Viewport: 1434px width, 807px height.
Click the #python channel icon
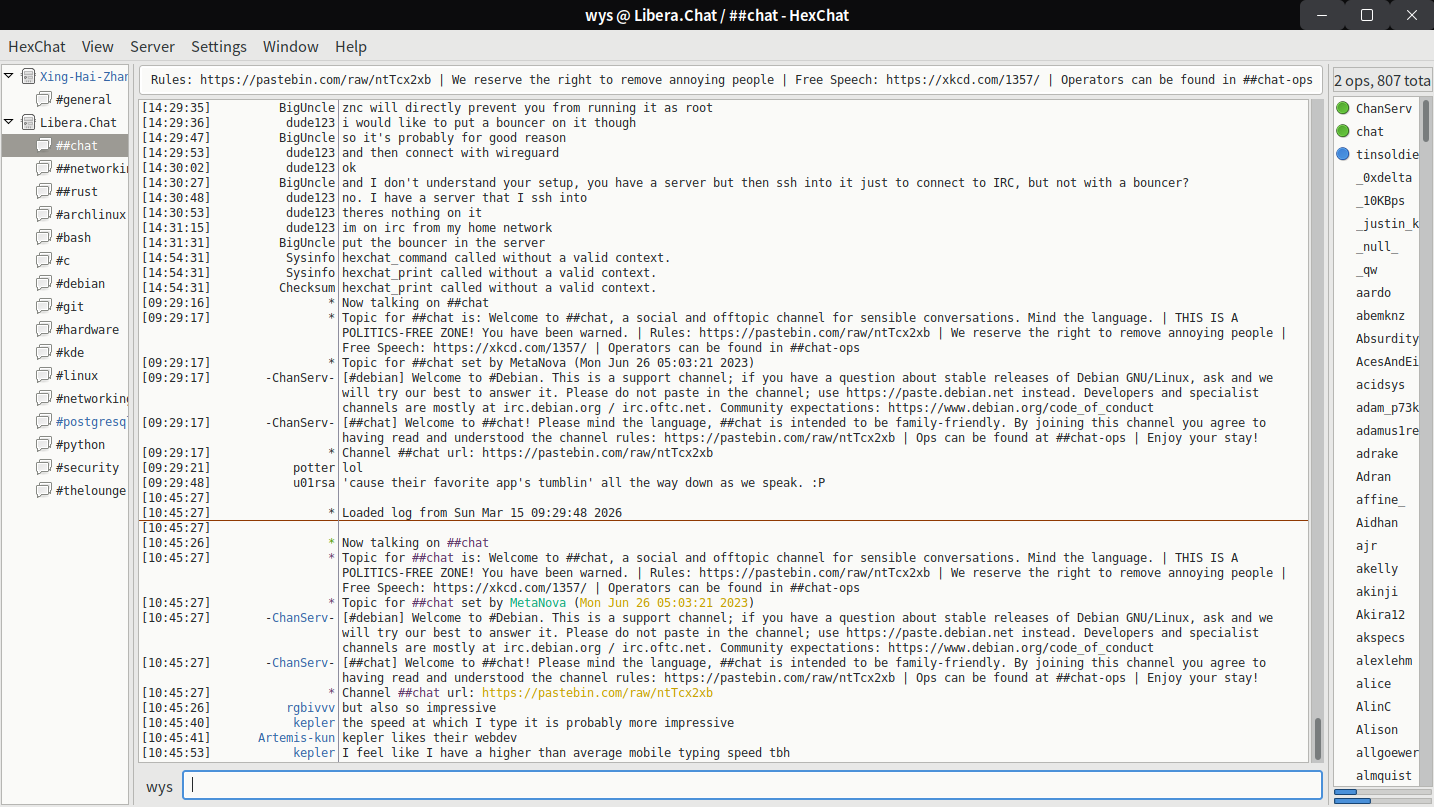point(43,444)
